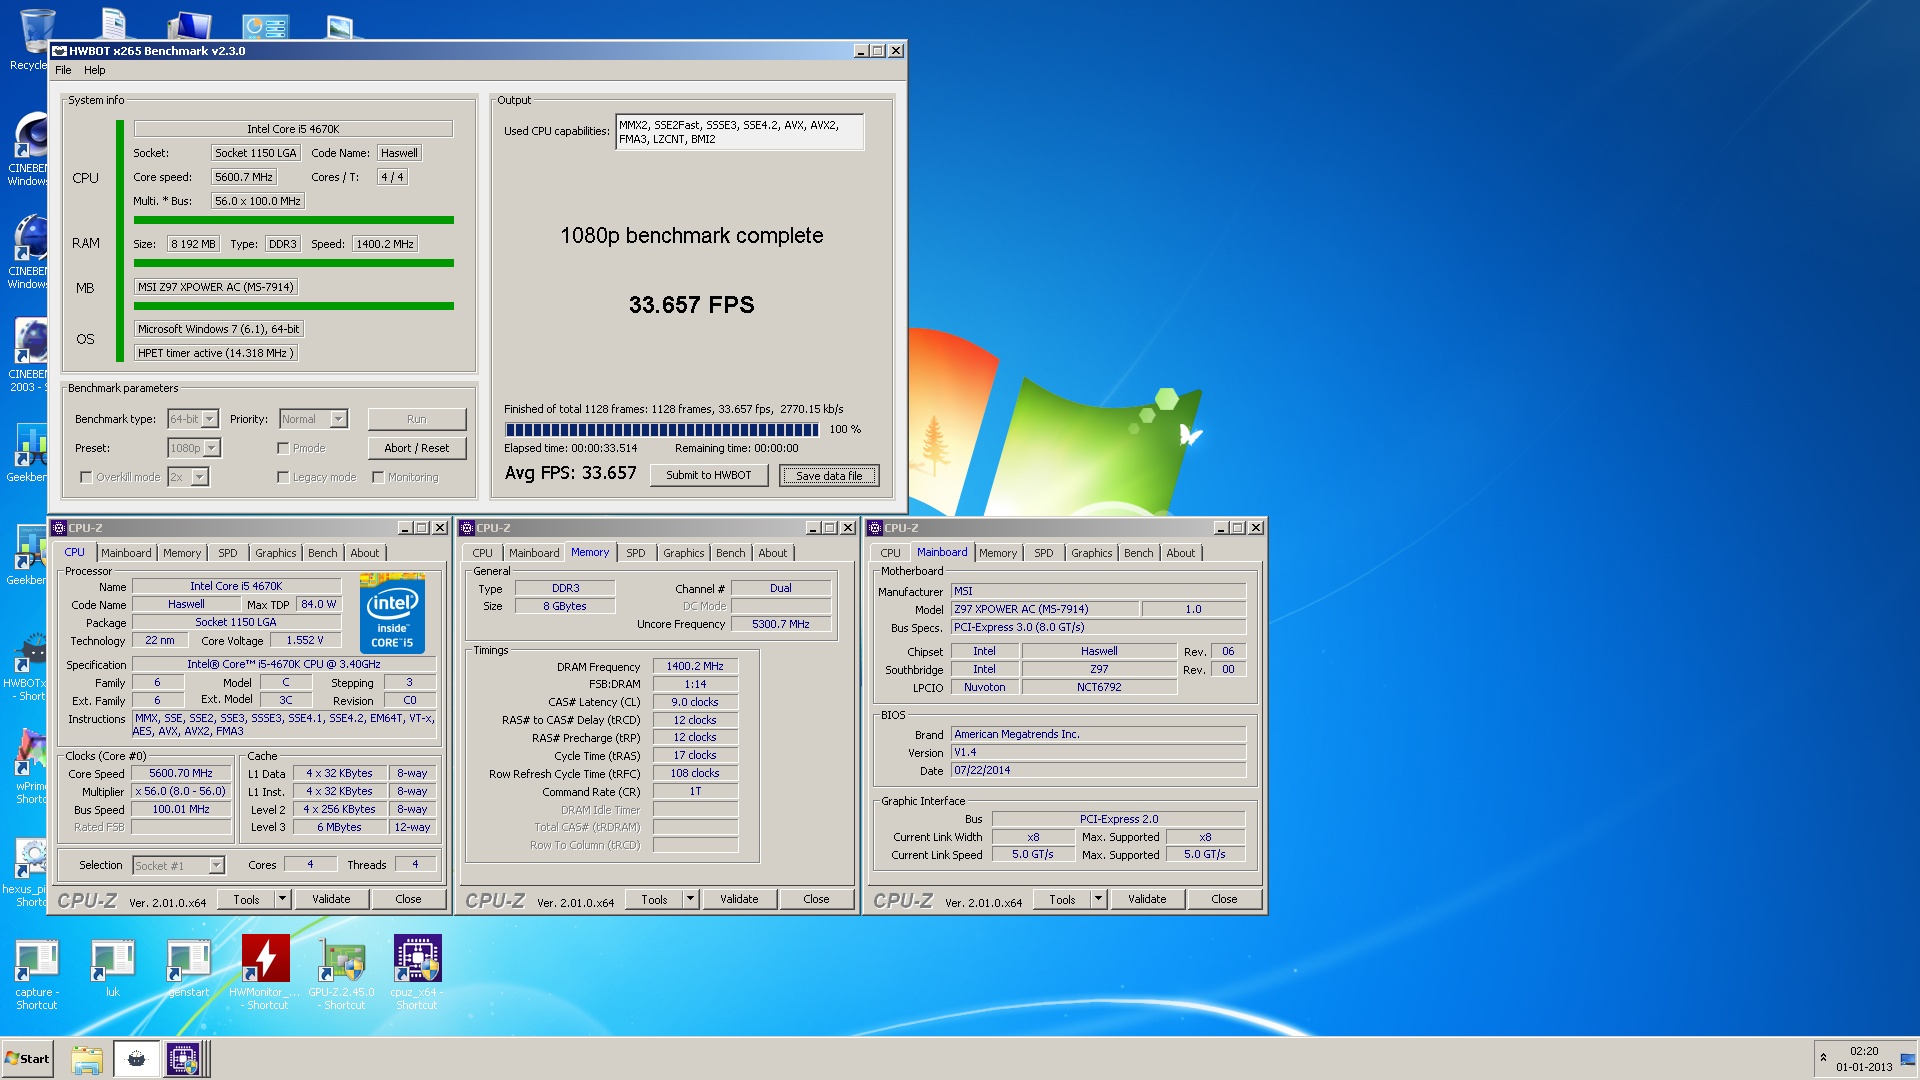The image size is (1920, 1080).
Task: Click Validate in CPU-Z Memory window
Action: click(739, 899)
